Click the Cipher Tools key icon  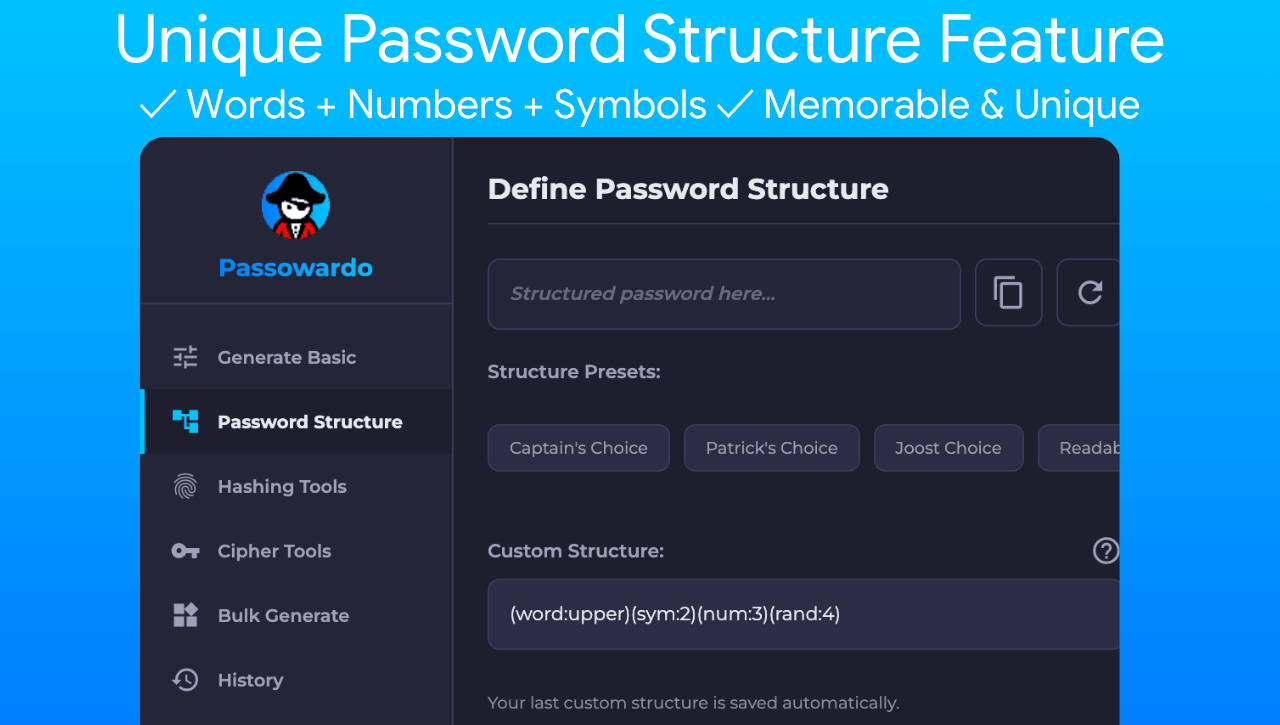click(x=186, y=551)
